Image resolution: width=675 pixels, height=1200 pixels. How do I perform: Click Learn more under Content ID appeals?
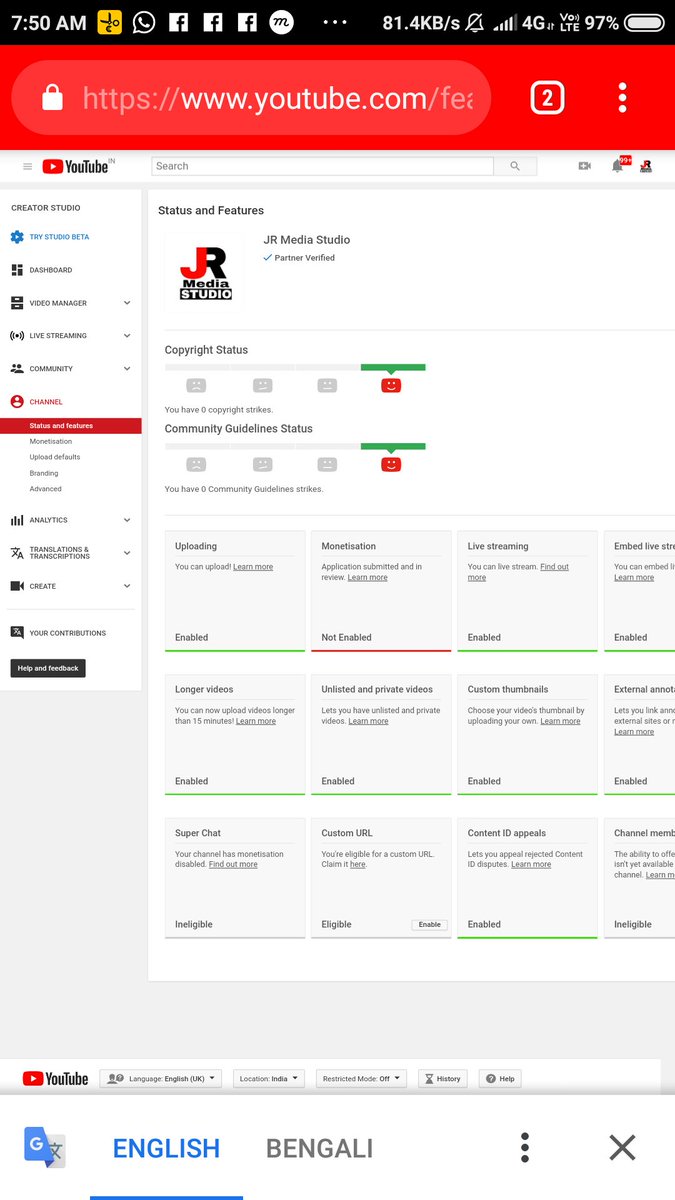[x=531, y=864]
